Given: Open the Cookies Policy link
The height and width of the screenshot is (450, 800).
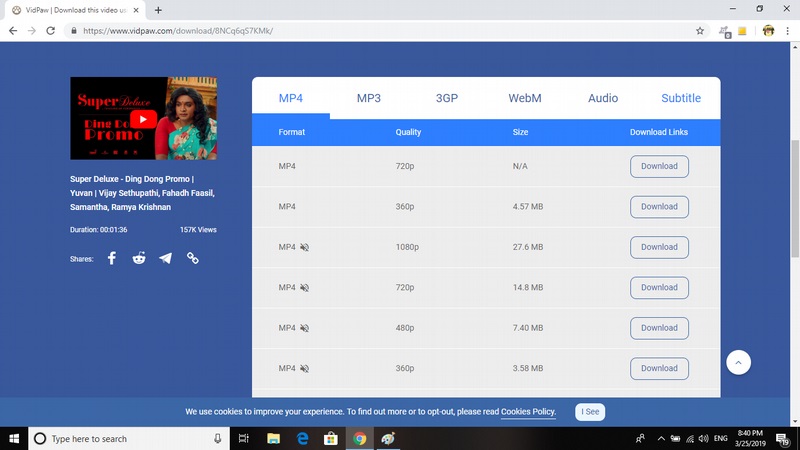Looking at the screenshot, I should click(x=528, y=412).
